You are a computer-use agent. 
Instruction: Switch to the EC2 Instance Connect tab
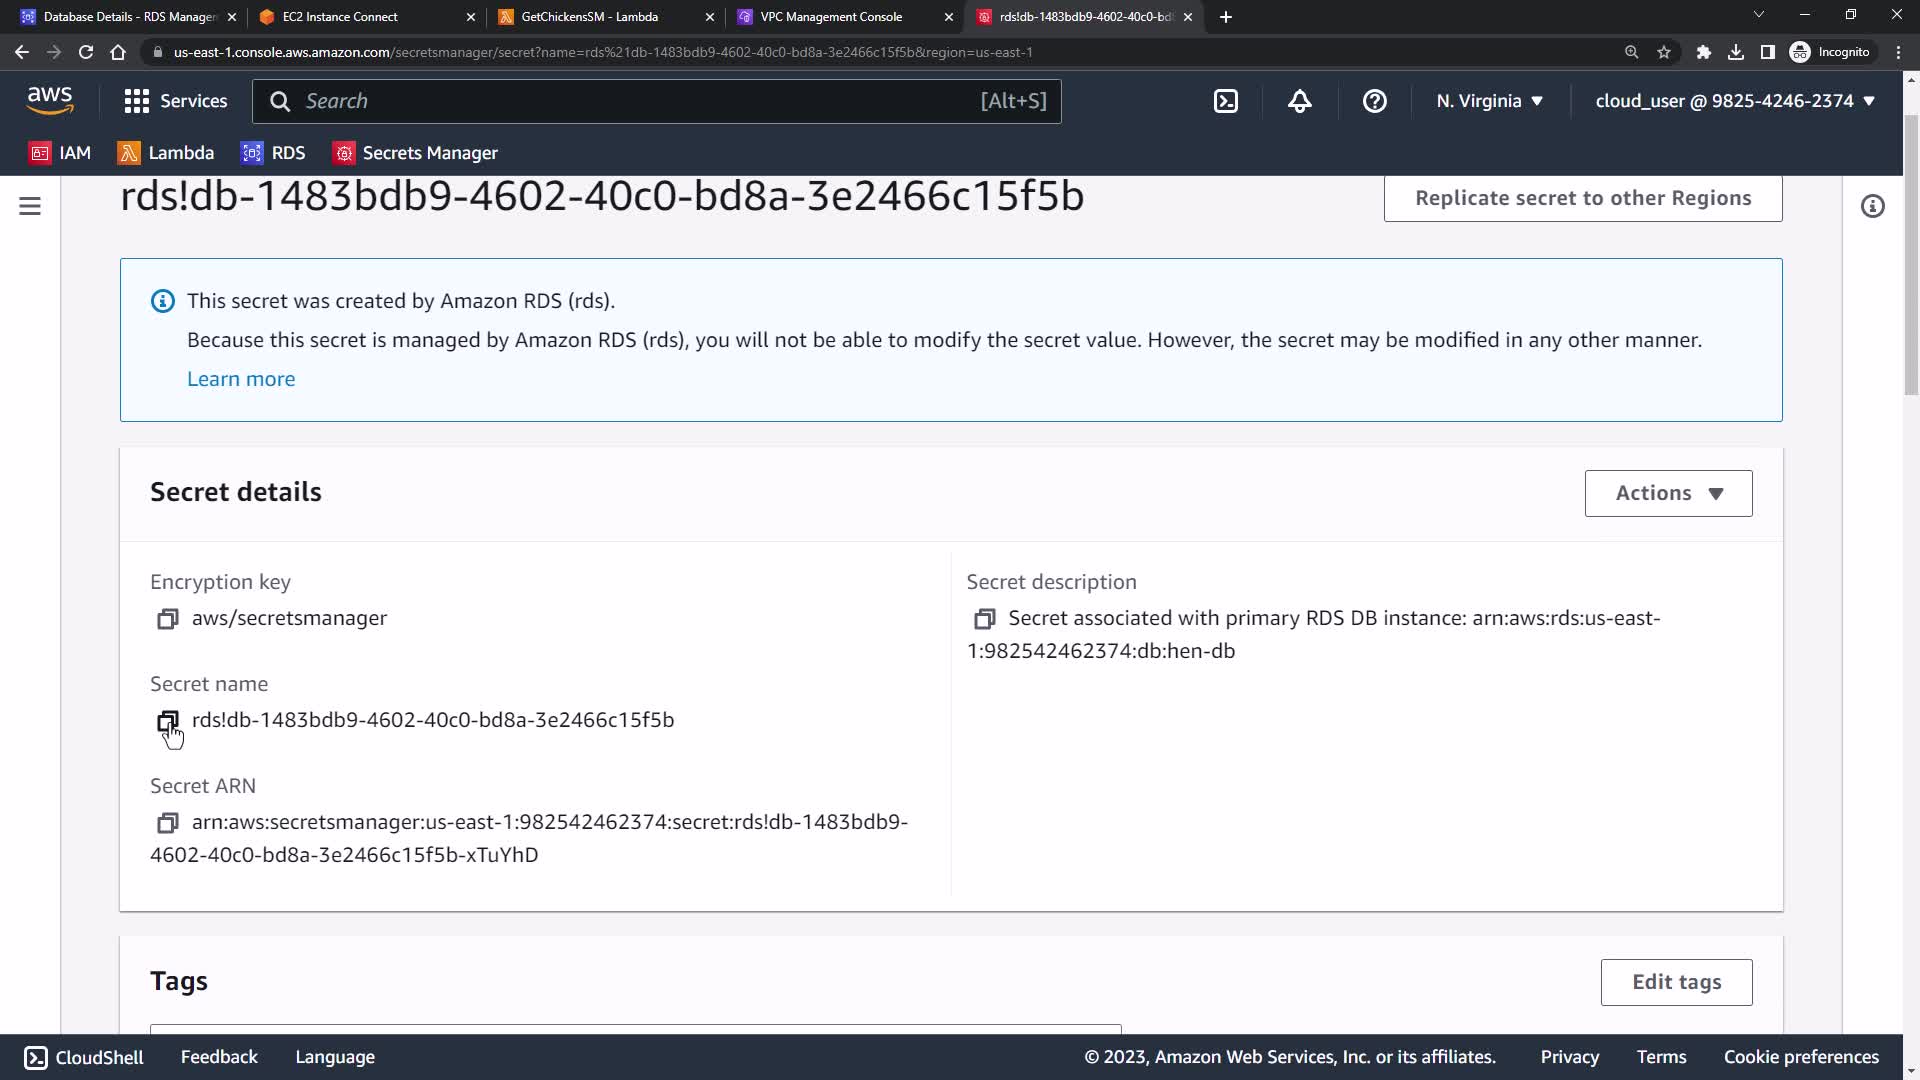pos(340,17)
